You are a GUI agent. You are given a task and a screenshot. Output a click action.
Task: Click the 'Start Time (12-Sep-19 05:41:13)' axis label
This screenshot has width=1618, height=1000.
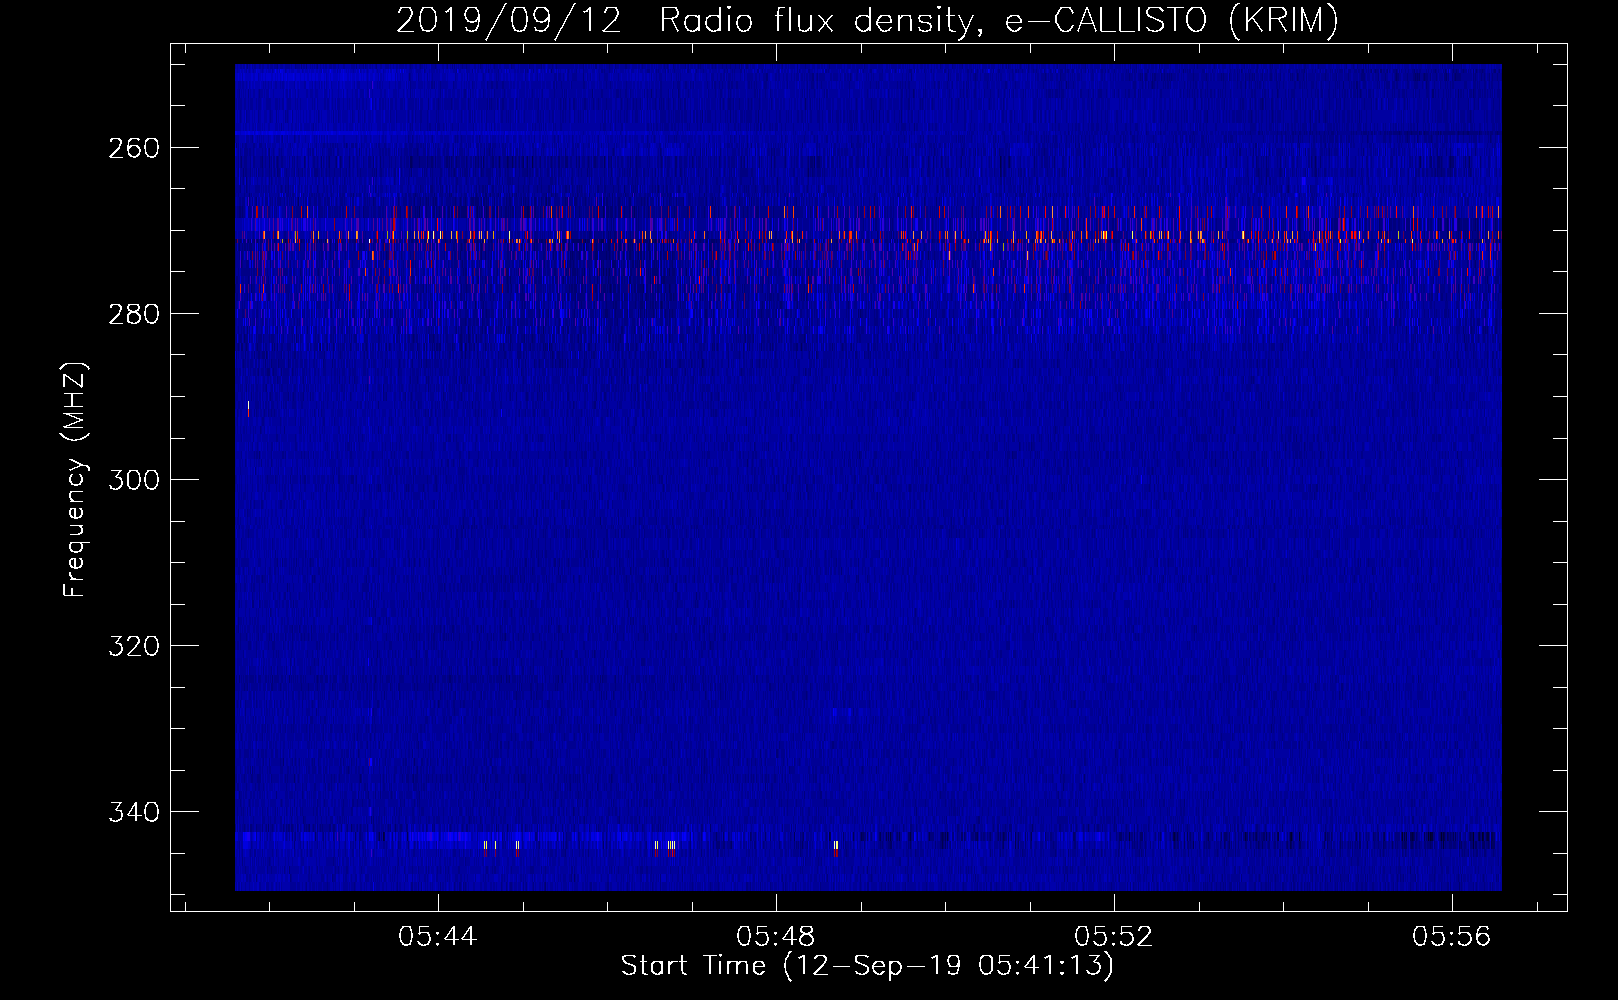(867, 966)
